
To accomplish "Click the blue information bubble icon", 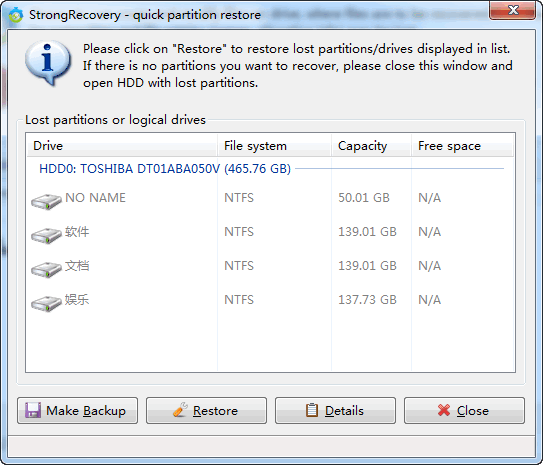I will pyautogui.click(x=48, y=63).
